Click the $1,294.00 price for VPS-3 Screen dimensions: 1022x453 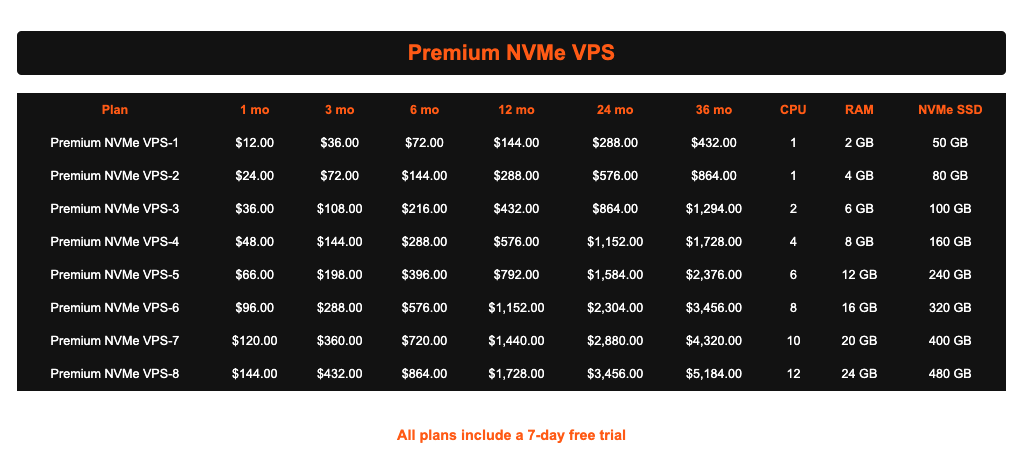[714, 209]
